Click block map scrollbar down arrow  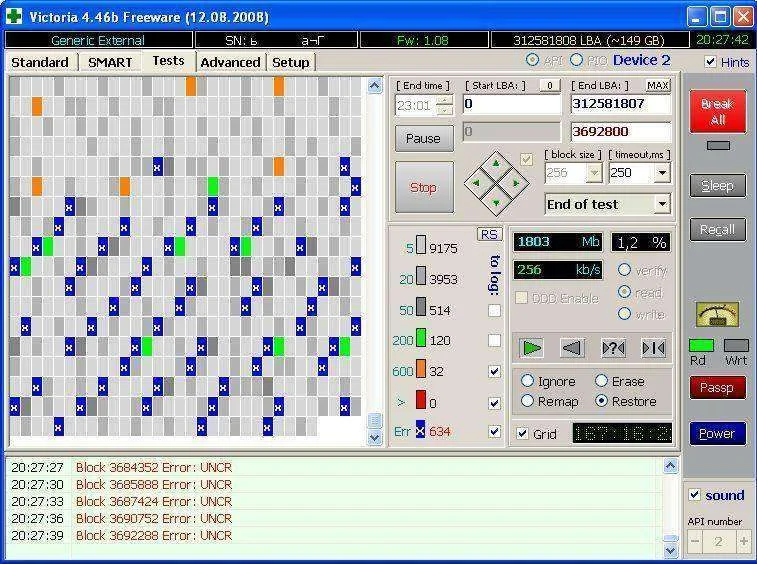point(375,437)
